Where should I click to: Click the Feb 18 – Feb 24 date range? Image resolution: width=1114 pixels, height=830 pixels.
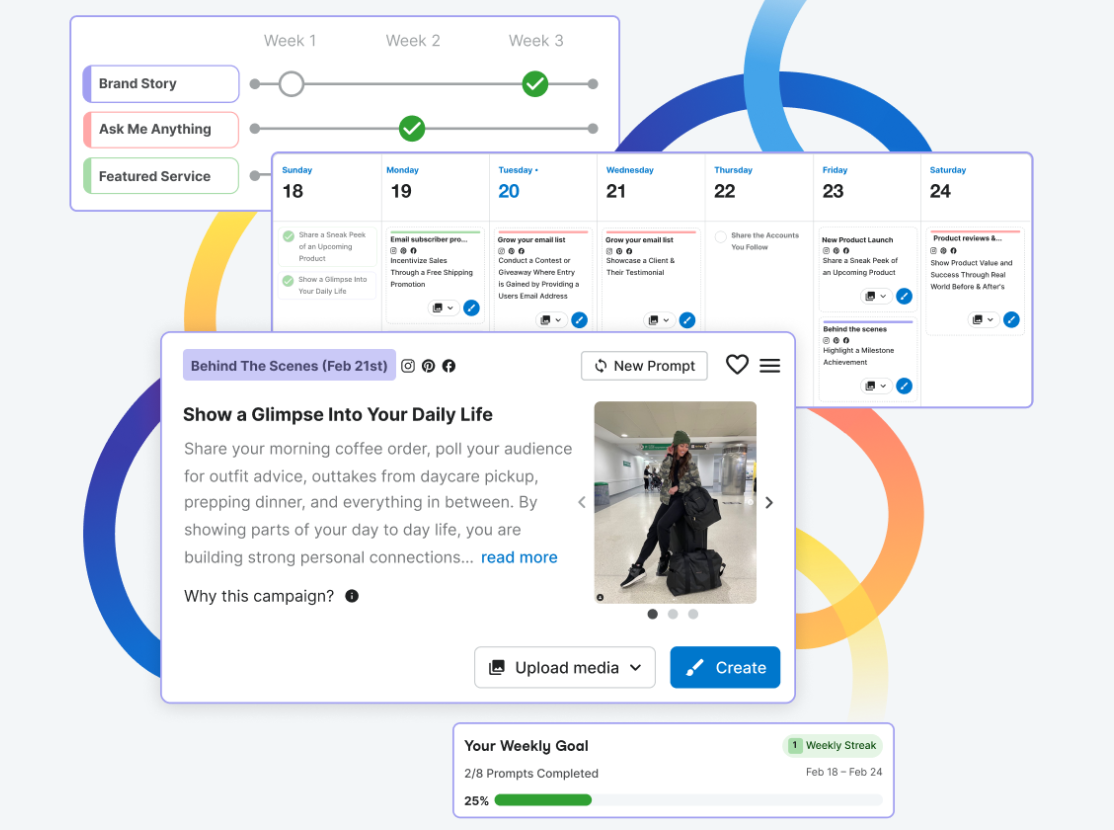(x=844, y=772)
